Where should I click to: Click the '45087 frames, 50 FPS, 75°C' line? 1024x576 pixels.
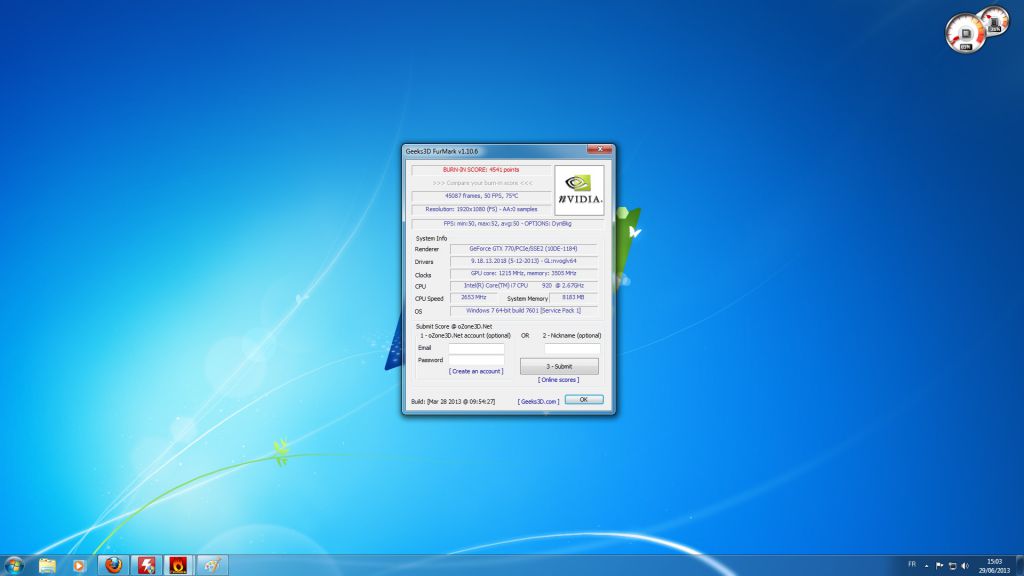click(481, 196)
